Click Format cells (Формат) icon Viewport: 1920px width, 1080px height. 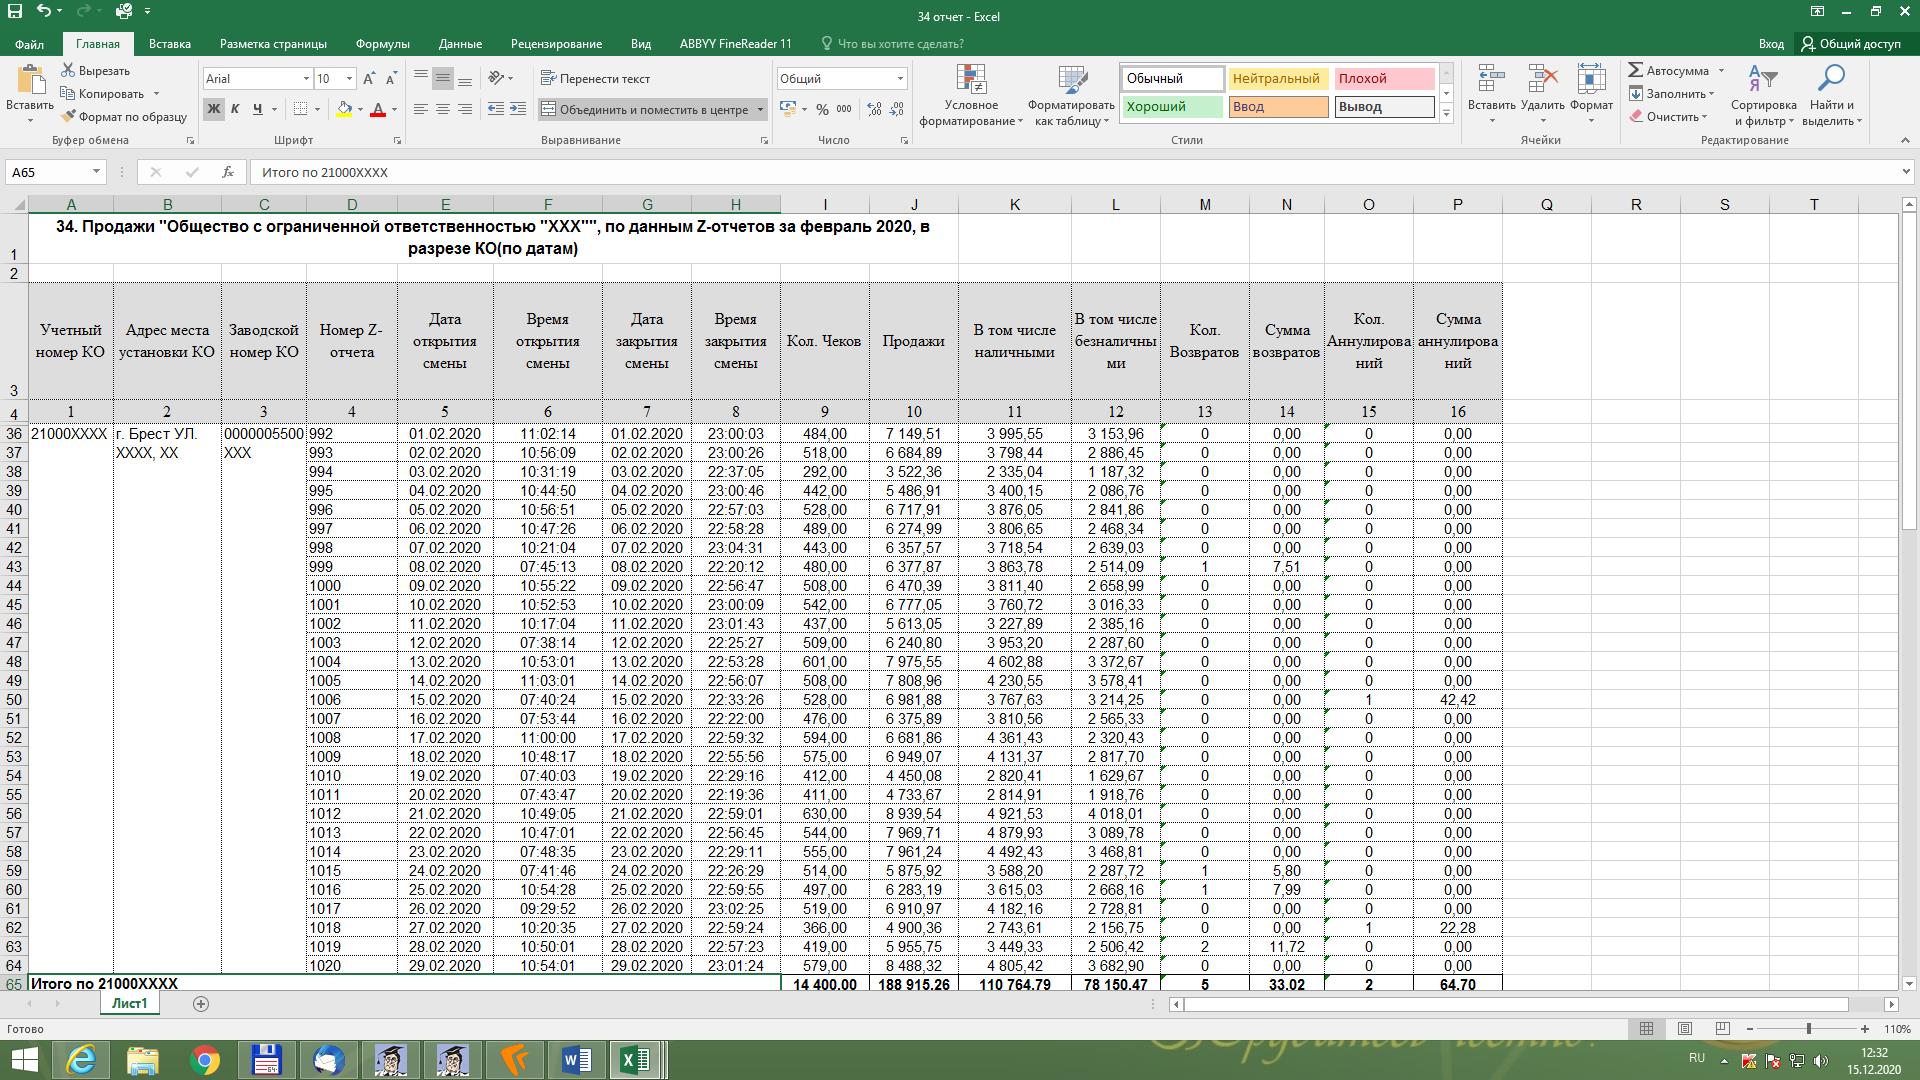(x=1591, y=79)
